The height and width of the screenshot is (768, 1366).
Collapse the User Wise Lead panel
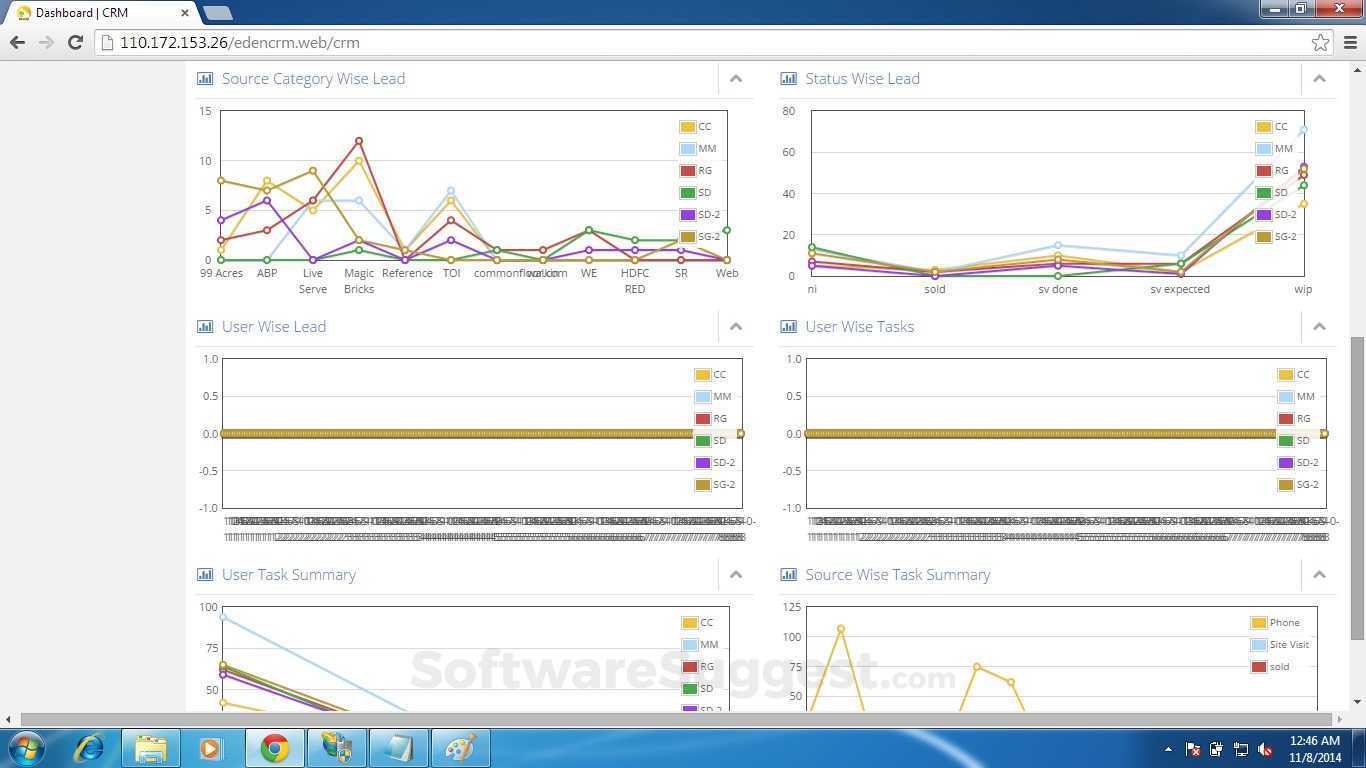pyautogui.click(x=736, y=327)
